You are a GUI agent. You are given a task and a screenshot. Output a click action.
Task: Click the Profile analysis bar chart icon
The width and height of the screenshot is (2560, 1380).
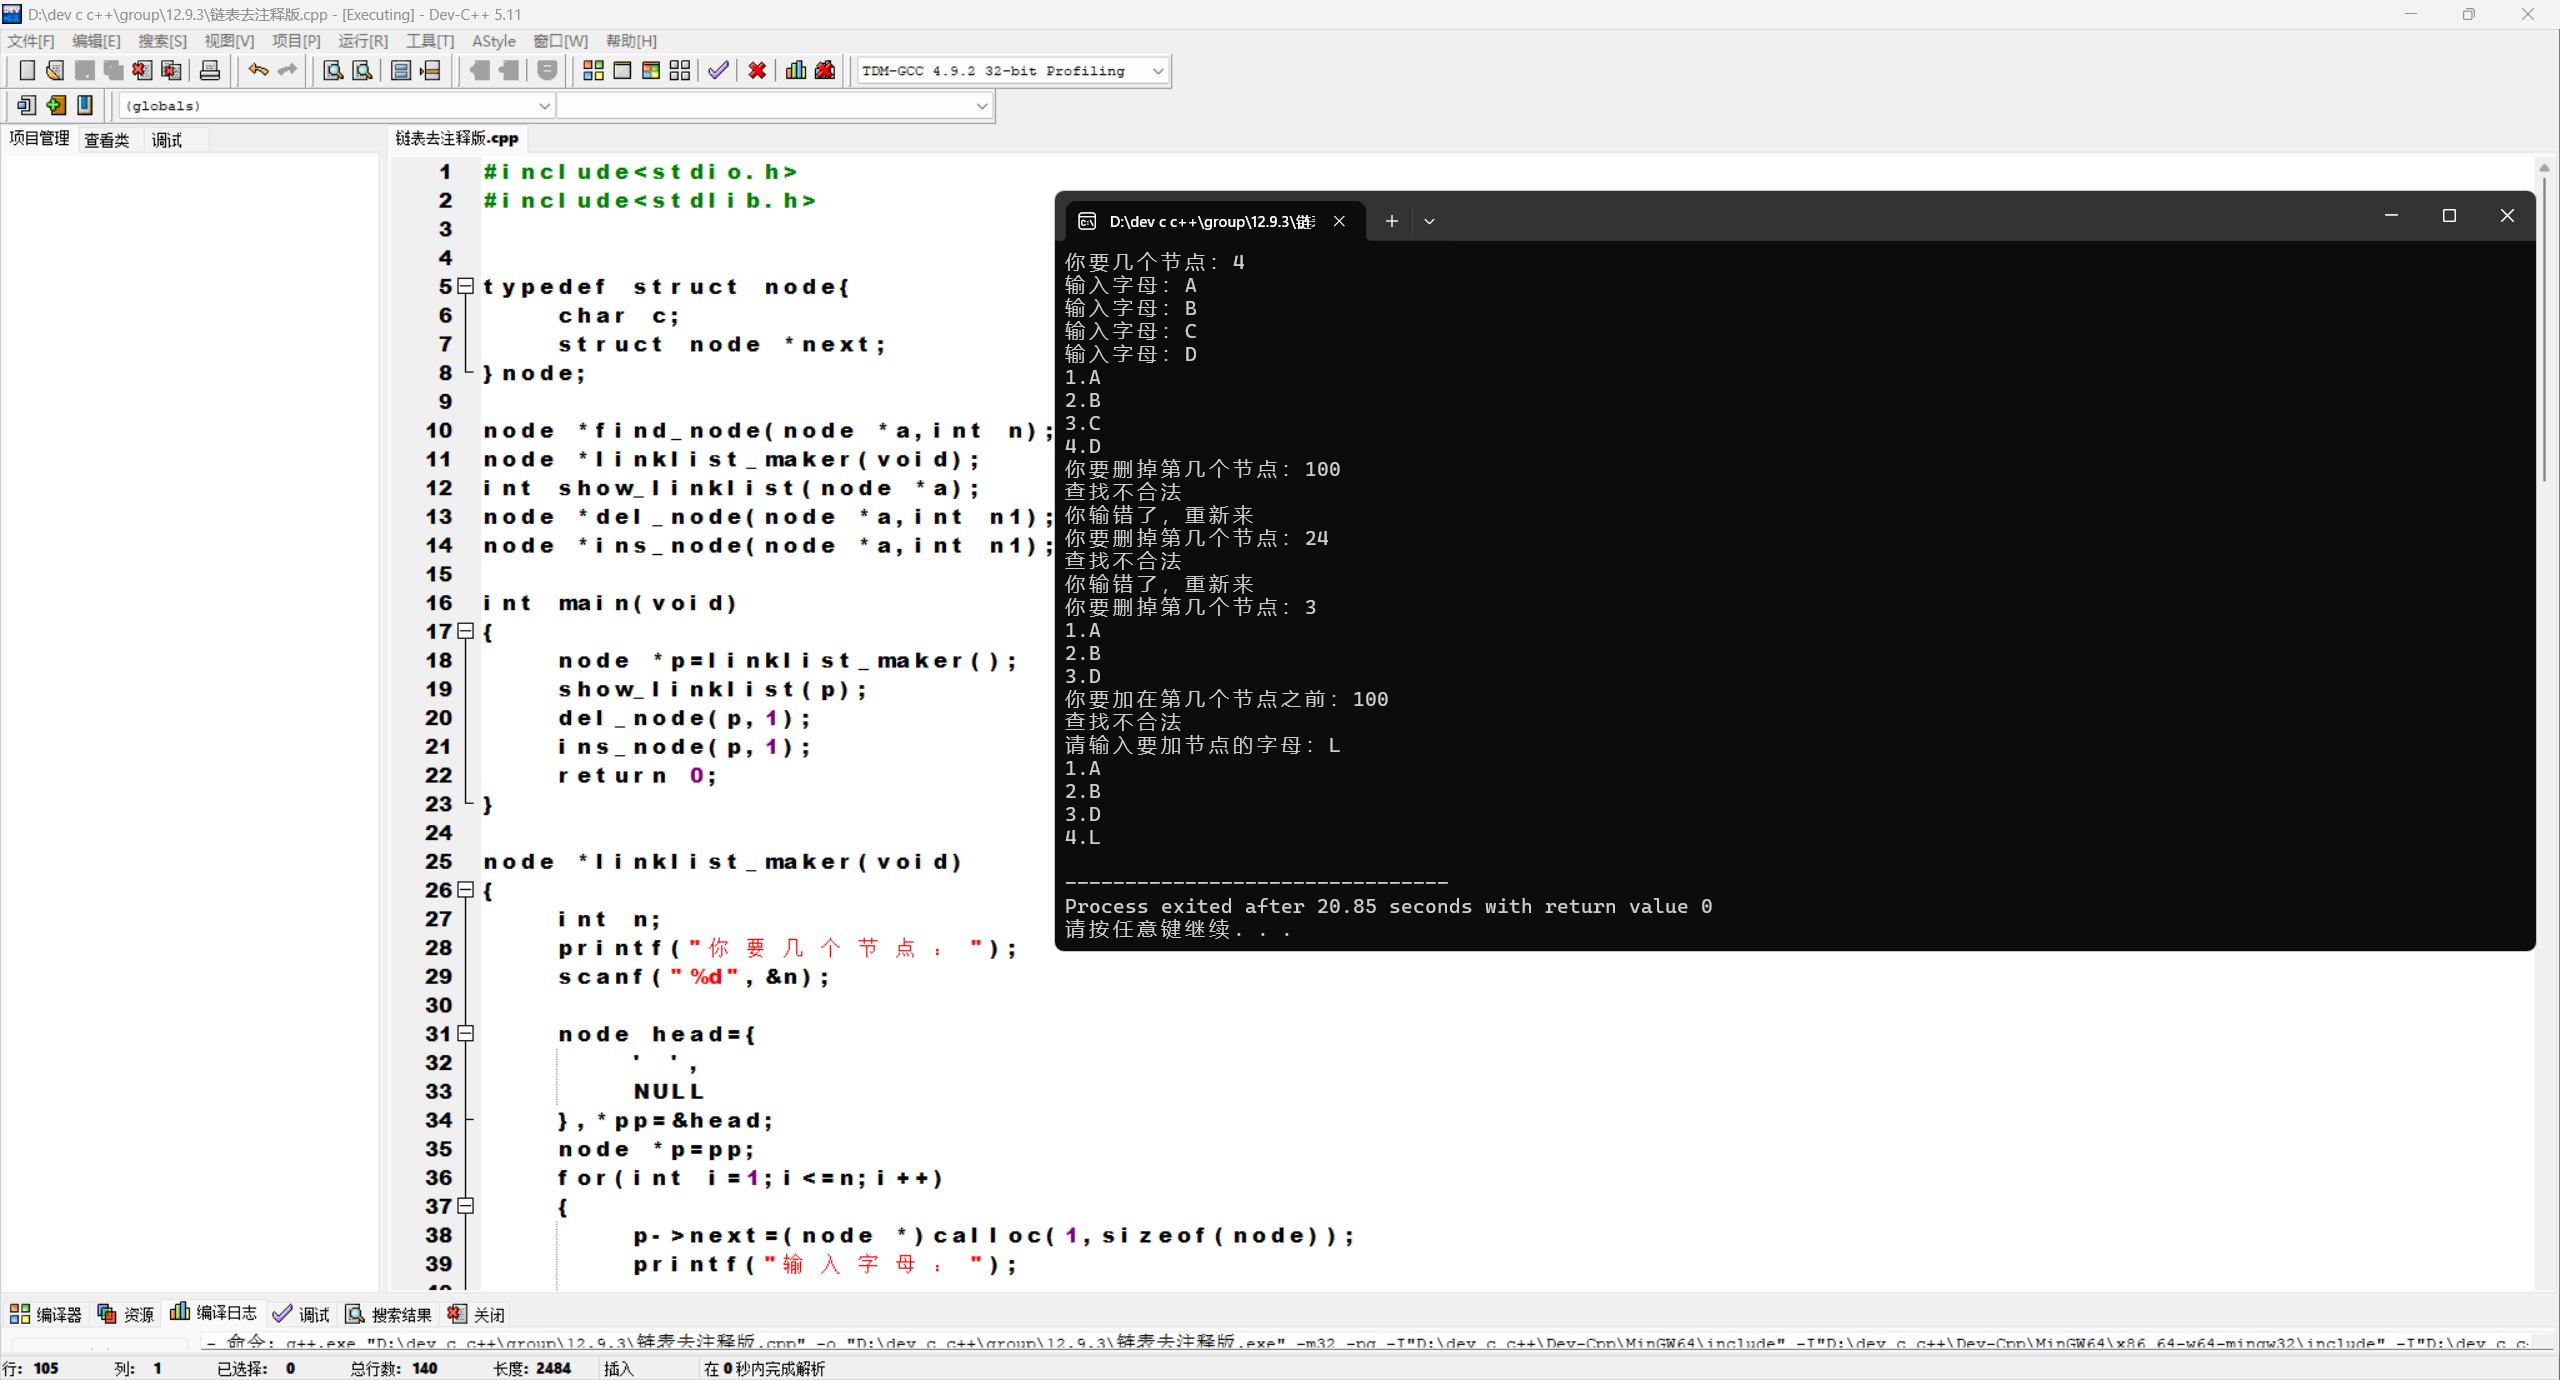point(796,70)
